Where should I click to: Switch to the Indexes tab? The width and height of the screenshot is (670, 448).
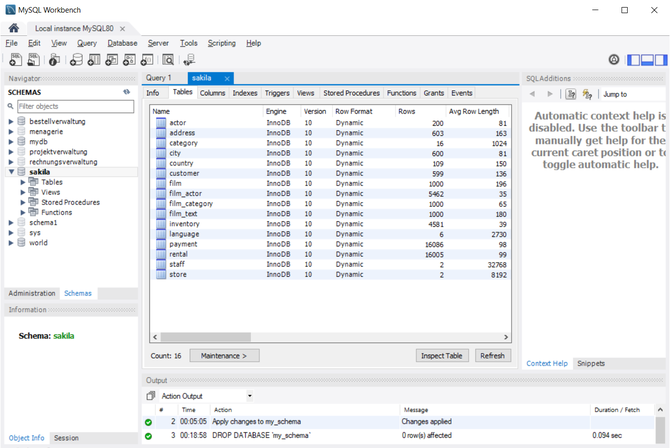click(245, 93)
